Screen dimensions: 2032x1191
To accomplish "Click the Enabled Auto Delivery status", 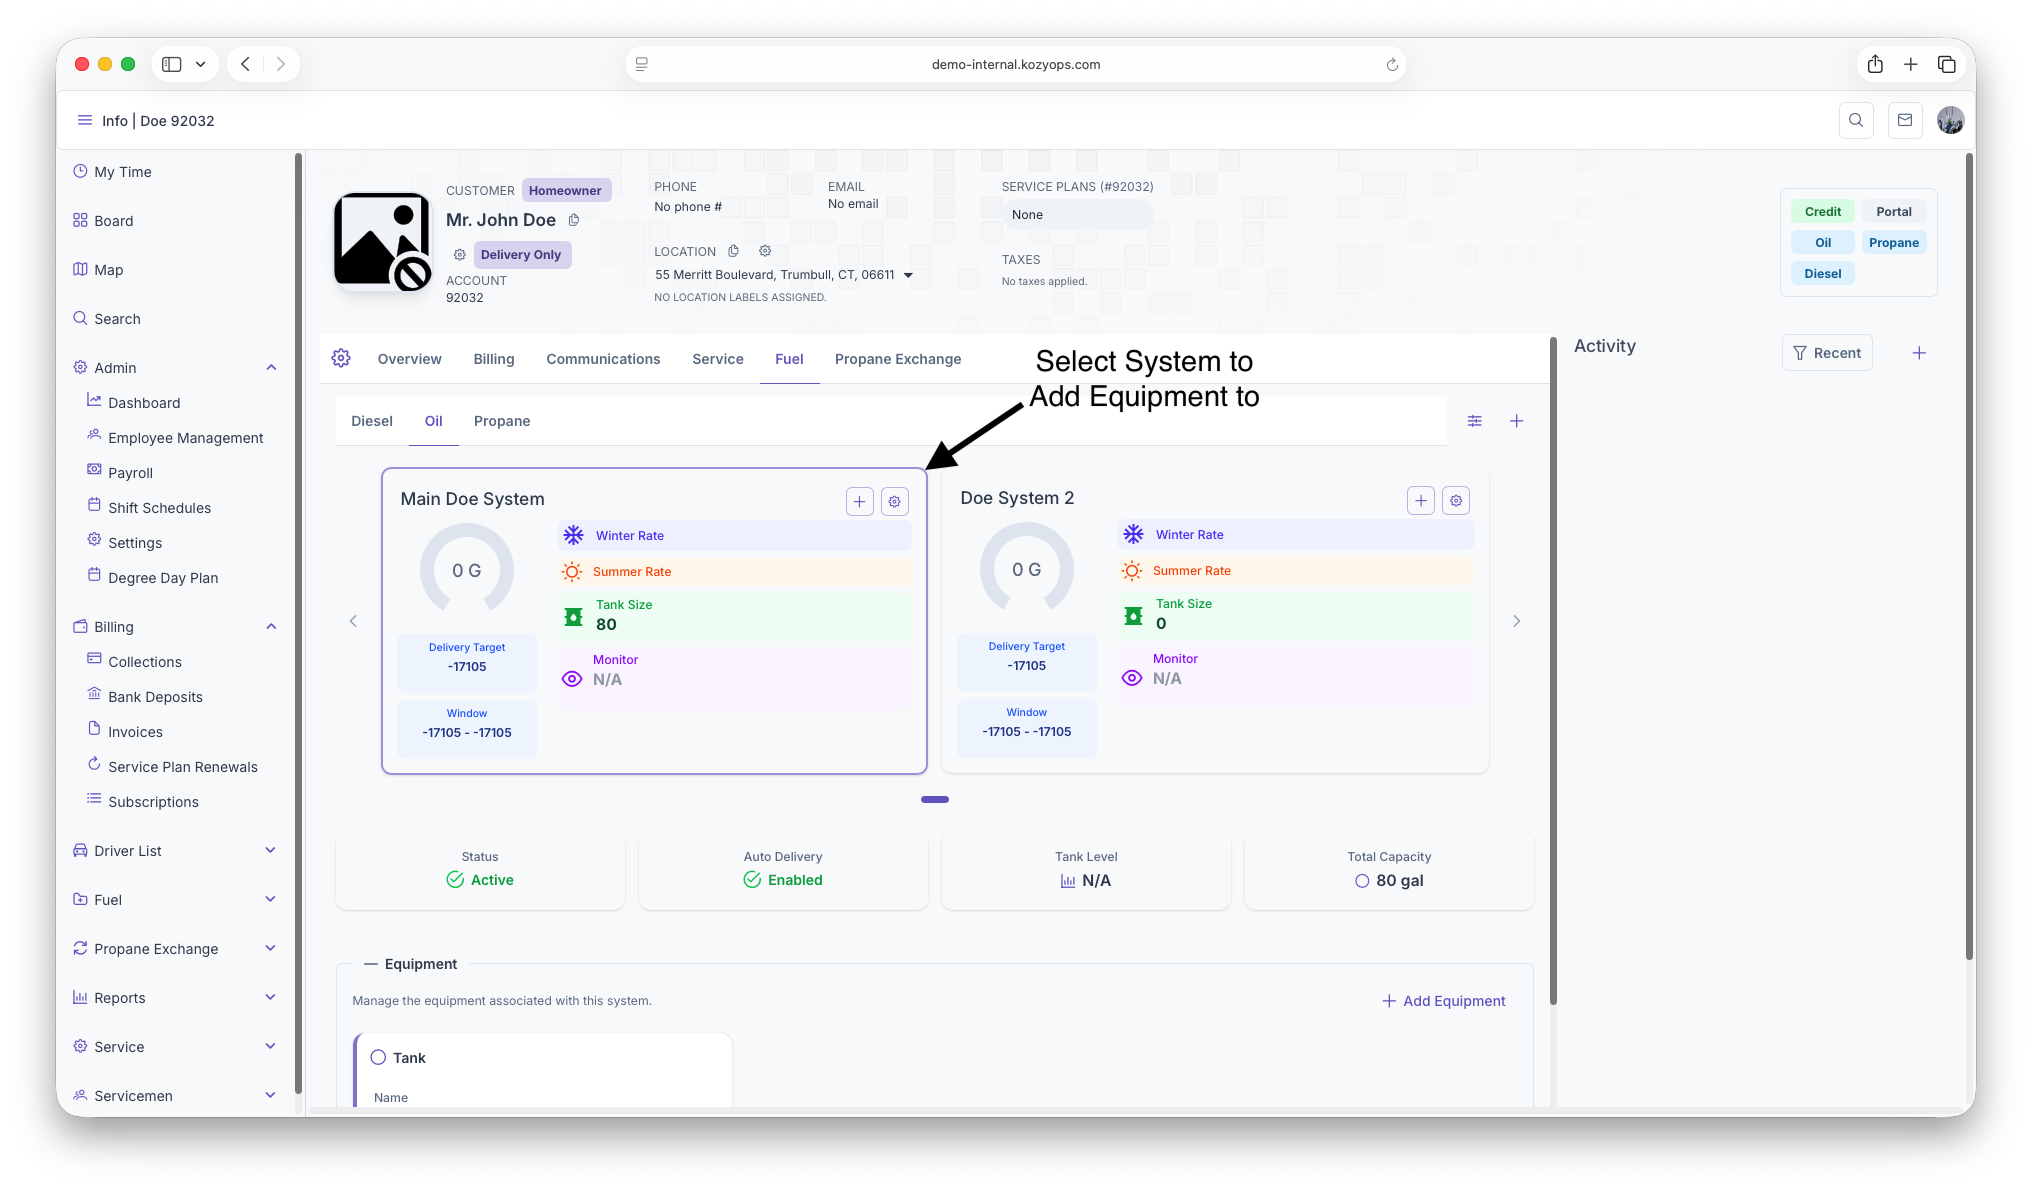I will (783, 880).
